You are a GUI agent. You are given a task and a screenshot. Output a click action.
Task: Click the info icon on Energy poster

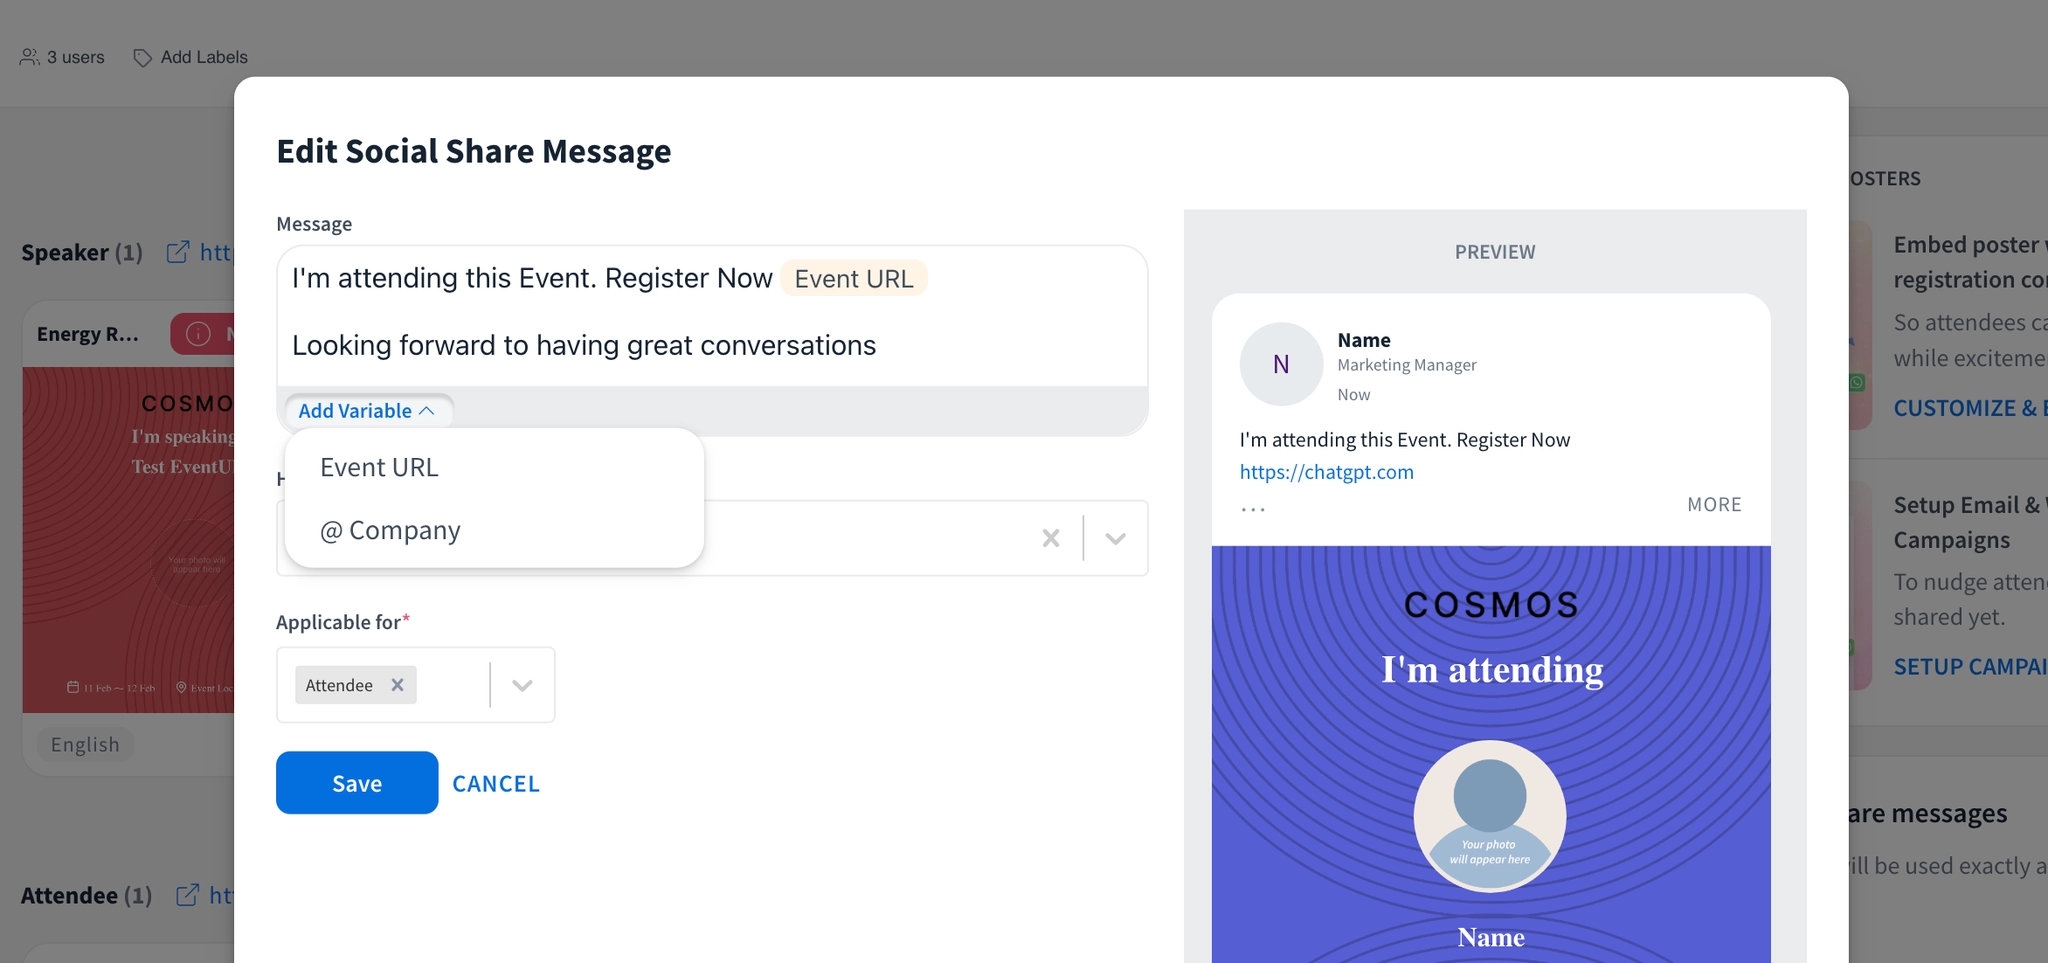pos(198,334)
